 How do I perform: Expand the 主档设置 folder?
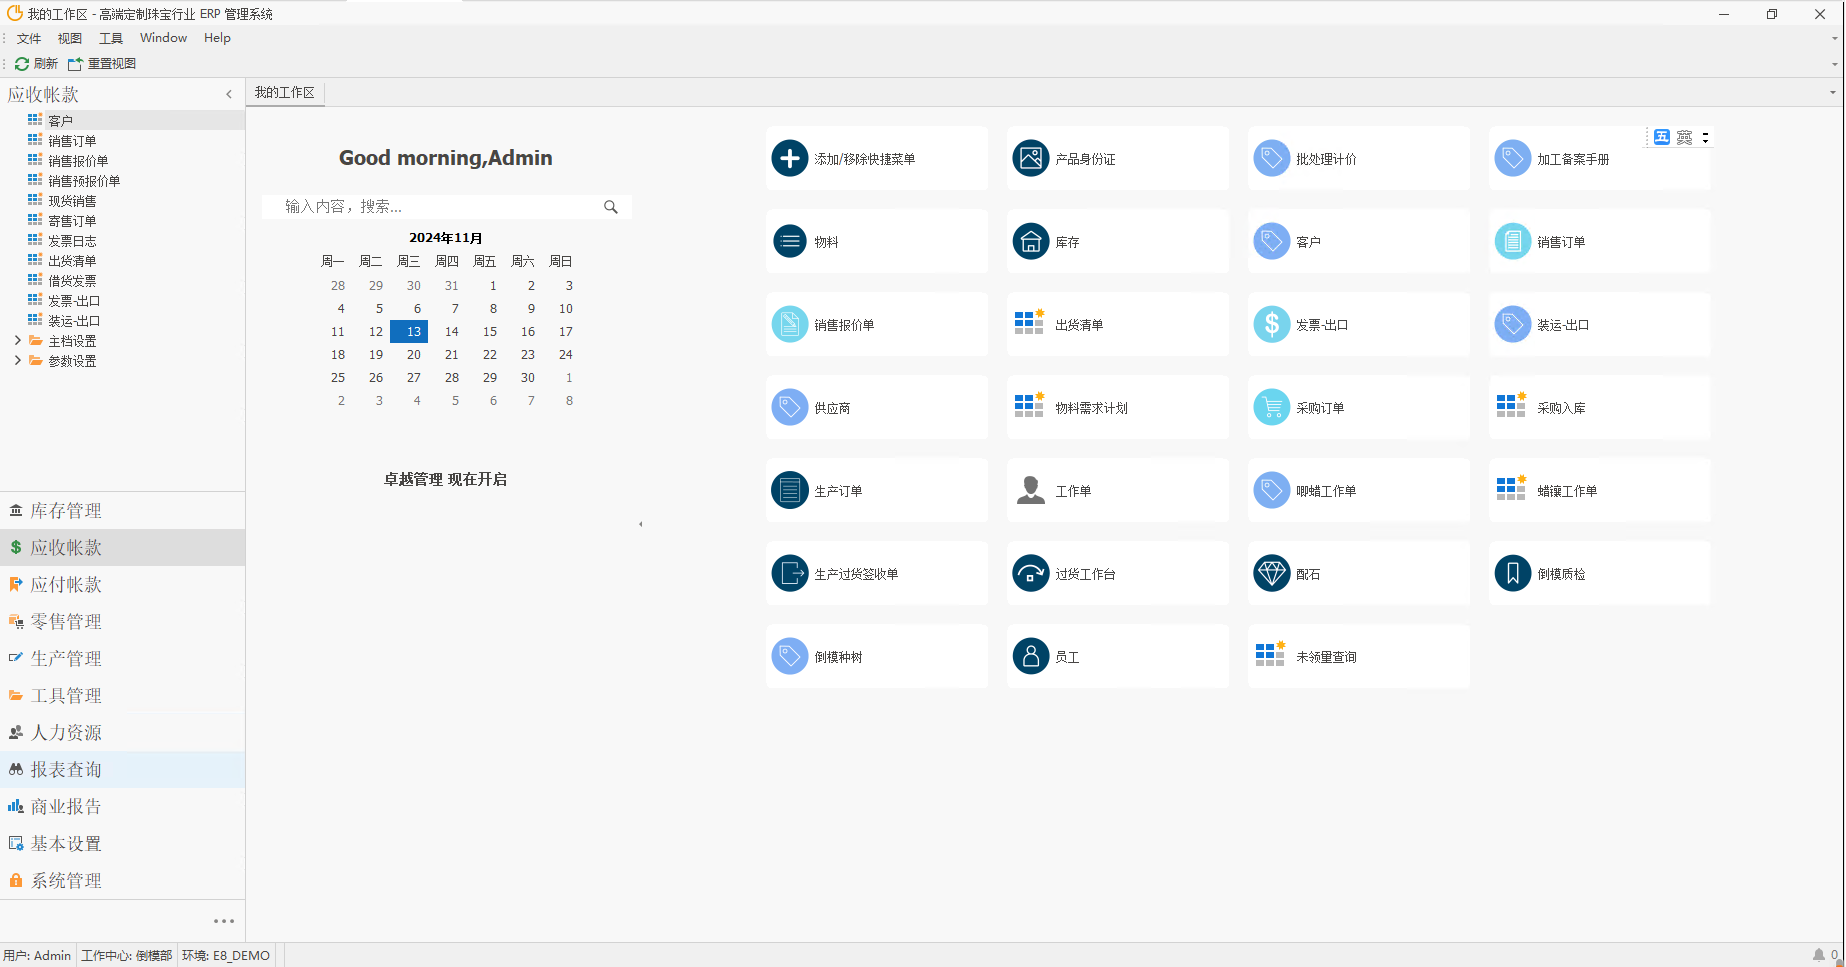[17, 341]
